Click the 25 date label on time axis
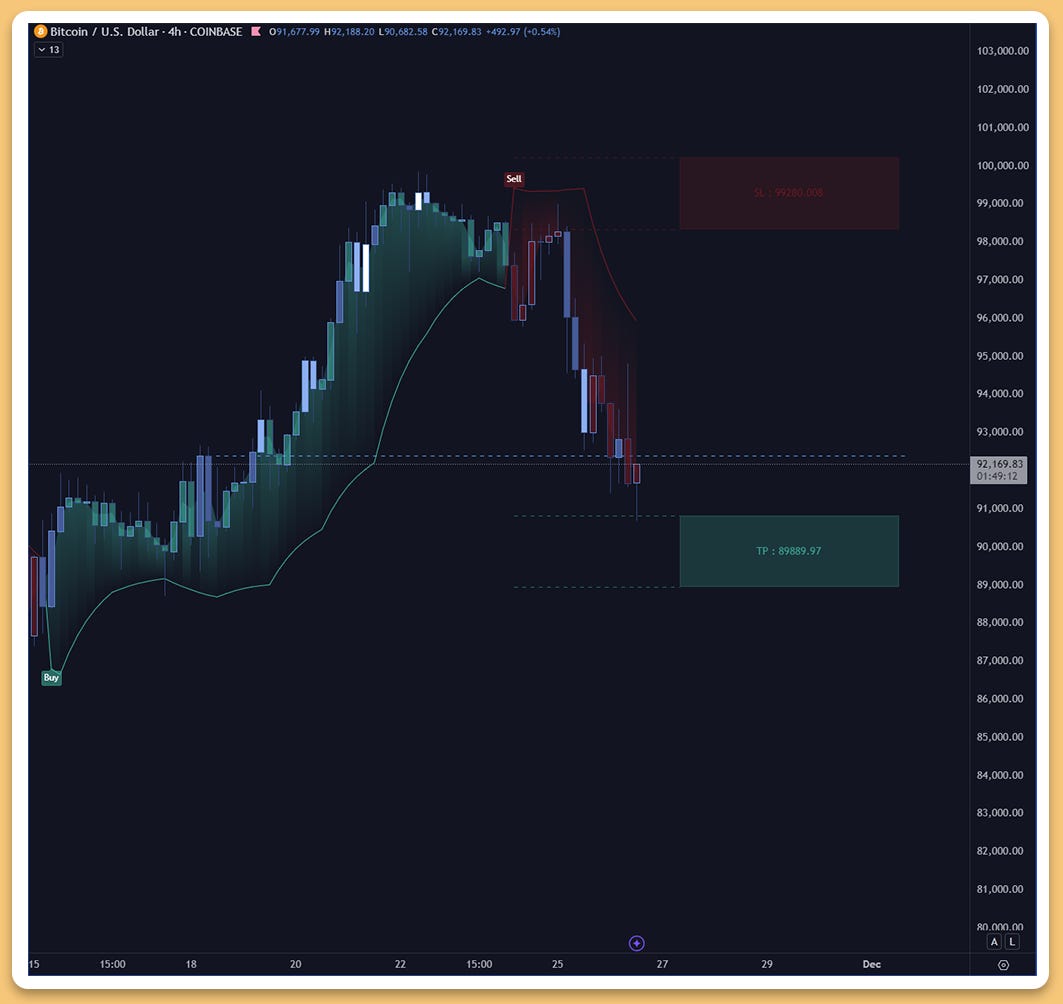The image size is (1063, 1004). (x=557, y=964)
